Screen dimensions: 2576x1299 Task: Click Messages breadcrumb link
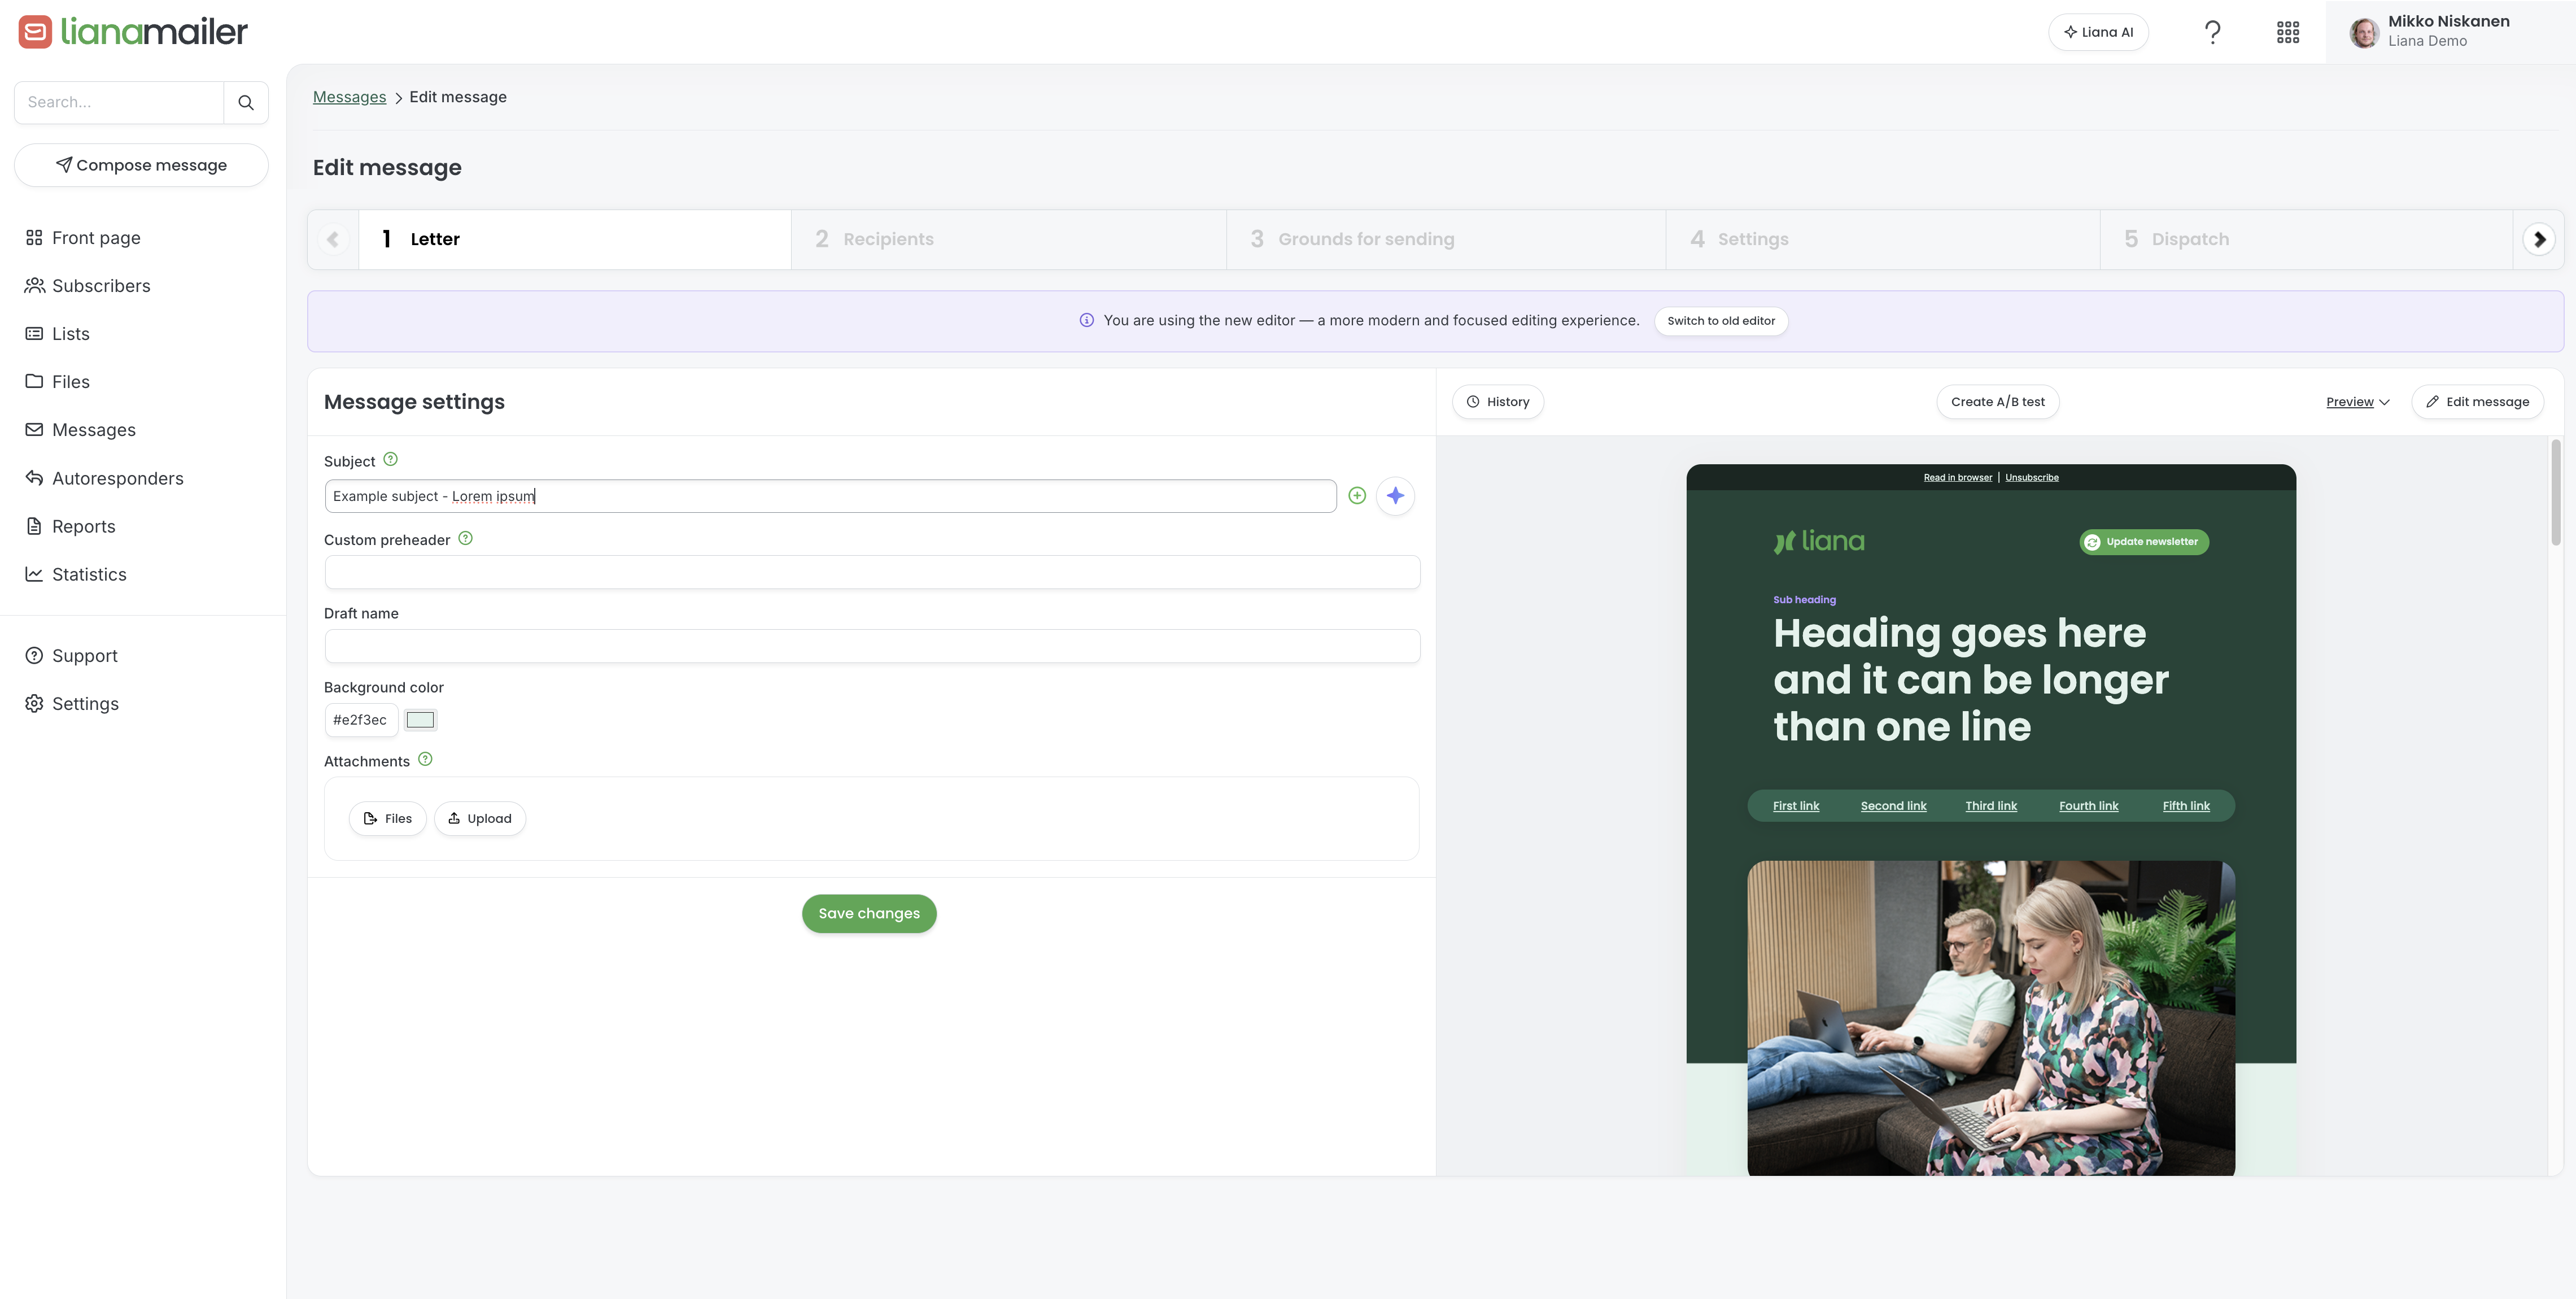point(349,97)
